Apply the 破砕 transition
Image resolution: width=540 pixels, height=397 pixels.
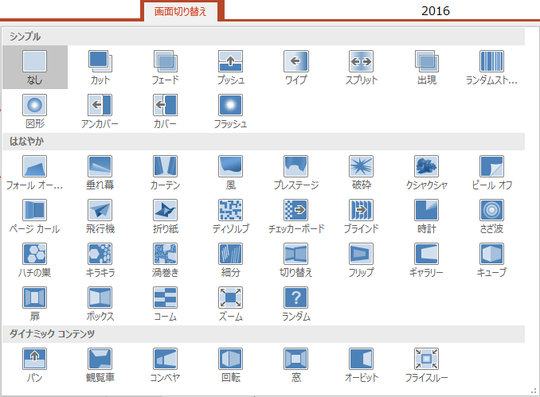[x=361, y=173]
